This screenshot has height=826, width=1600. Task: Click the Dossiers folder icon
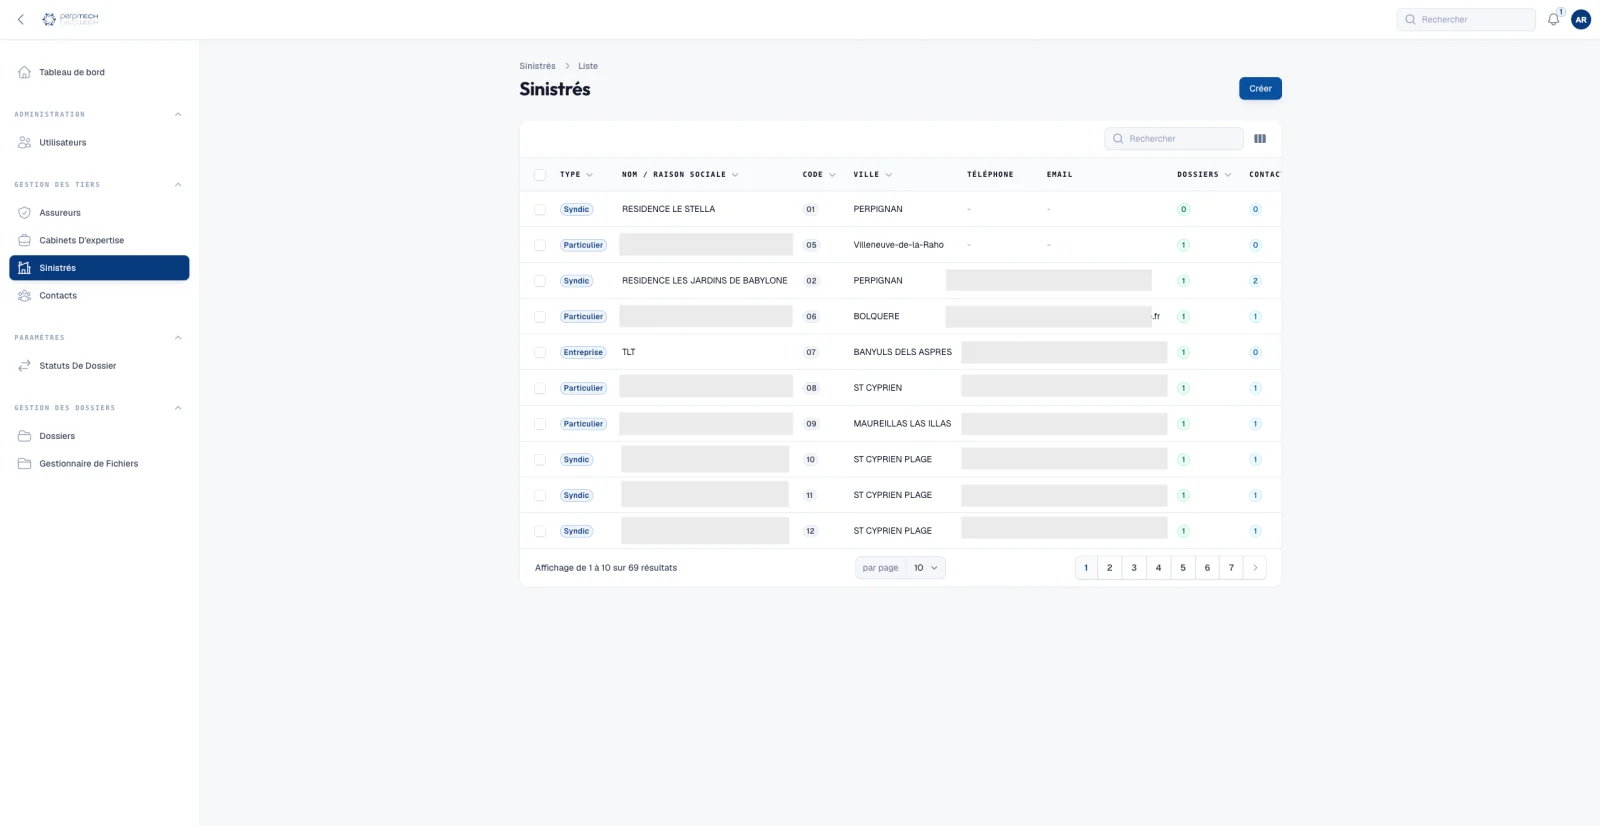(x=25, y=436)
